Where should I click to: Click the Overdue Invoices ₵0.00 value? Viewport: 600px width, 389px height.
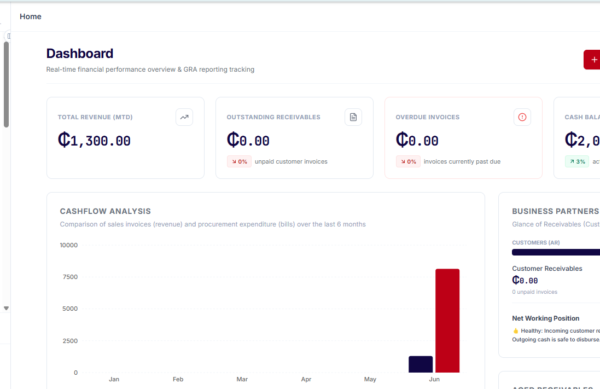point(417,140)
